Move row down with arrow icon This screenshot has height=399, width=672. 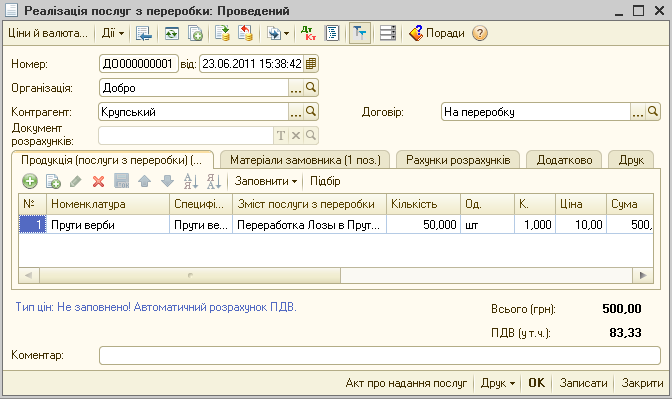click(x=167, y=181)
